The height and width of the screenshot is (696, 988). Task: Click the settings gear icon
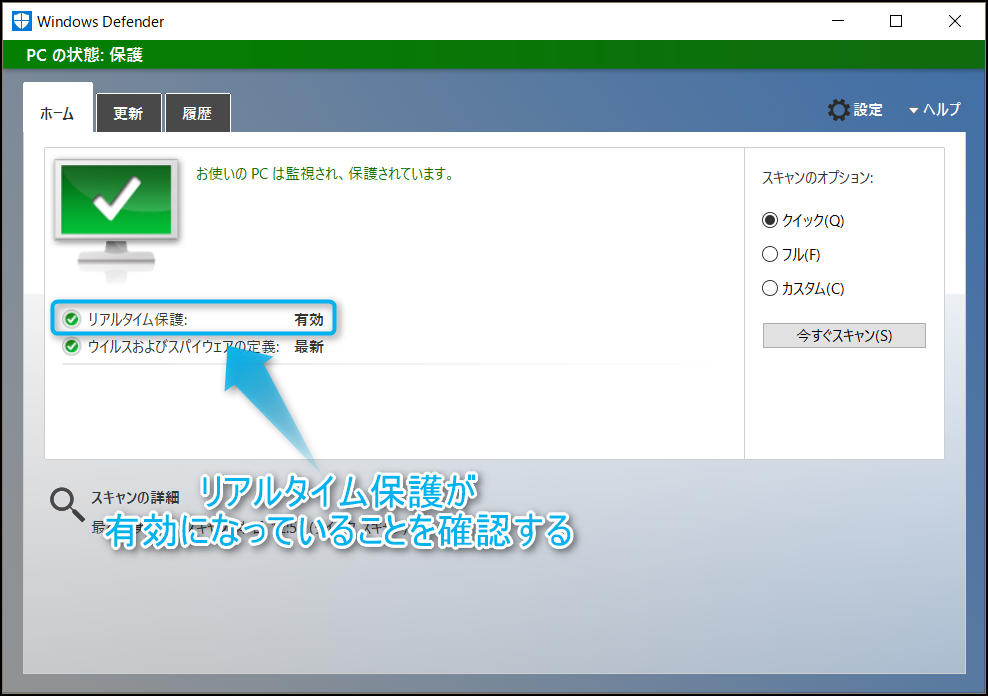point(838,110)
